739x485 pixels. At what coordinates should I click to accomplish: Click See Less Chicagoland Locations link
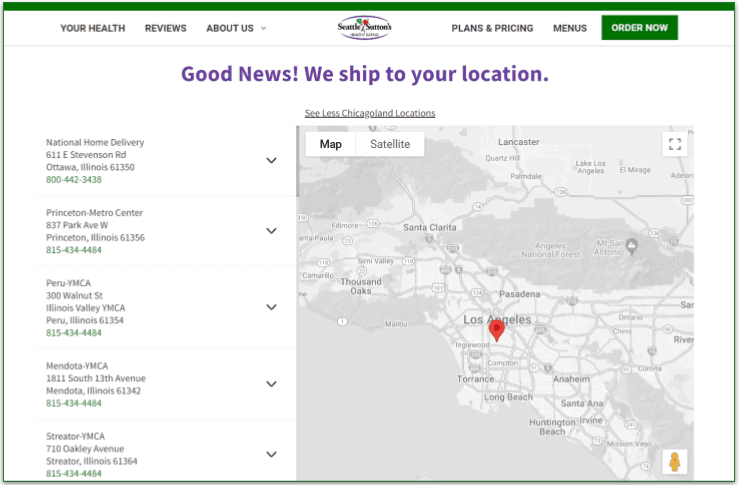pos(370,113)
